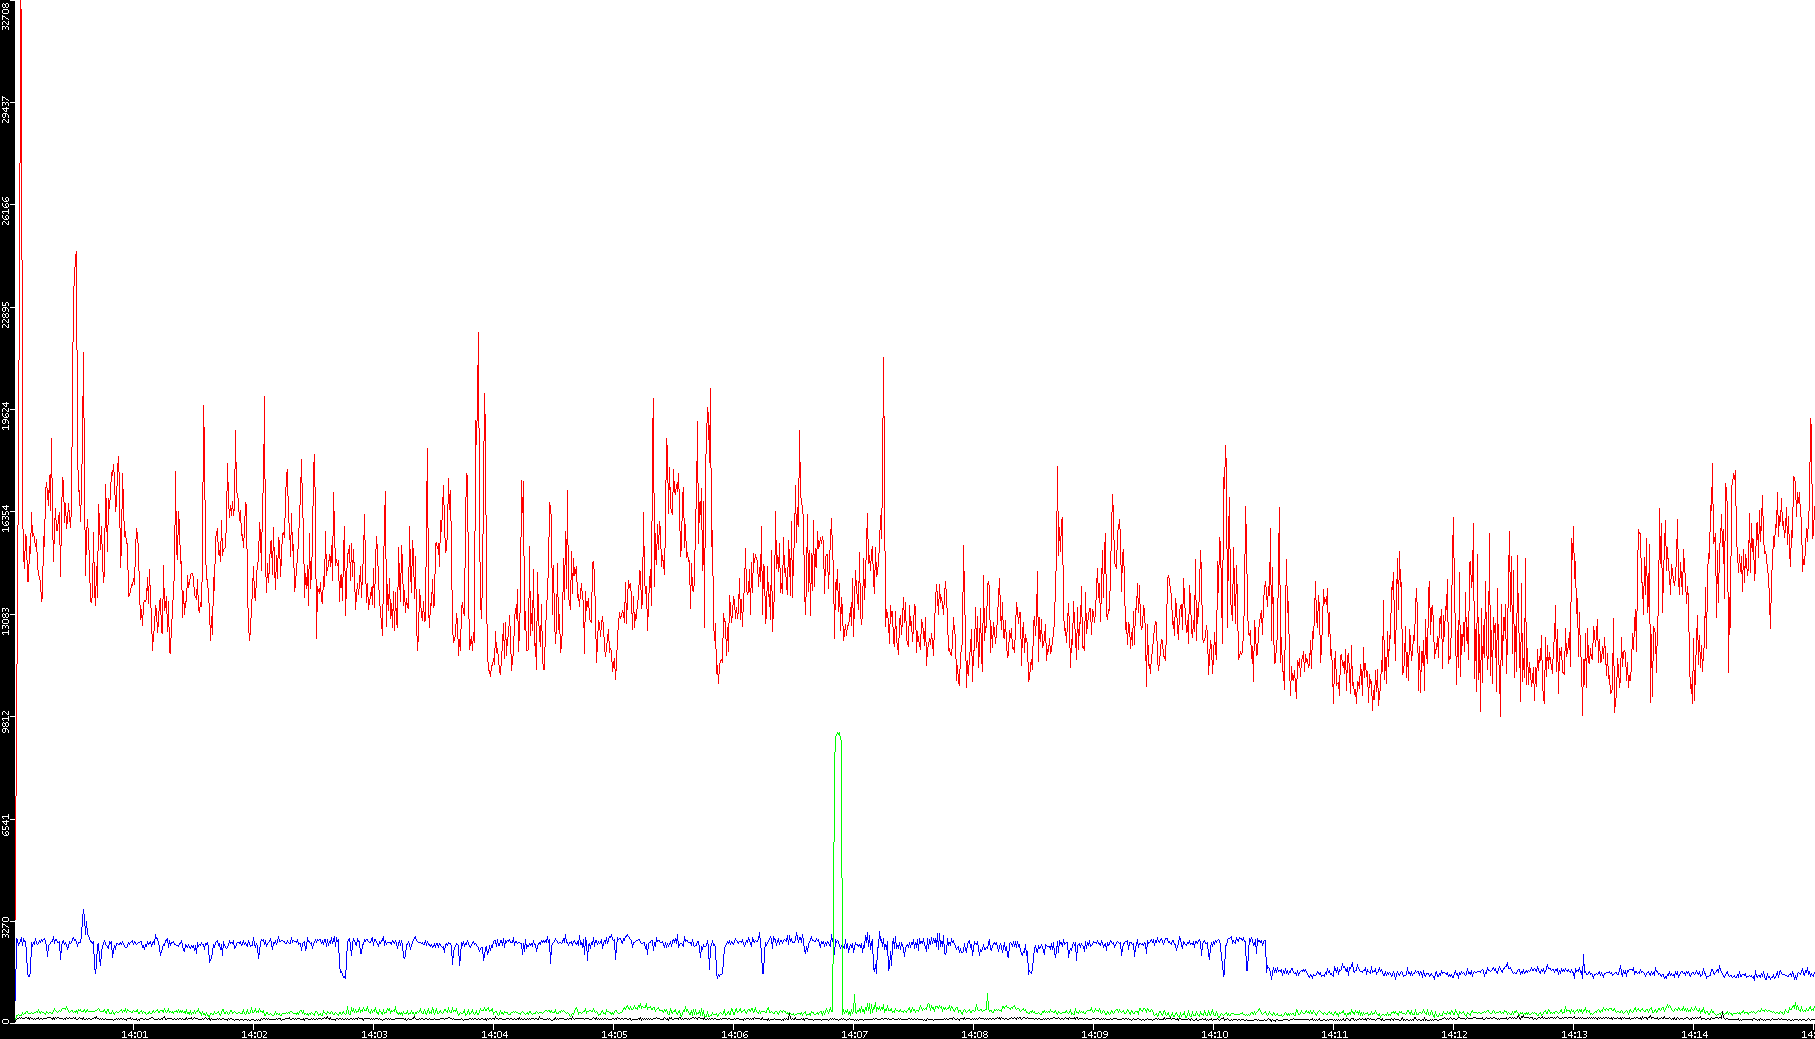
Task: Click the 14:03 label on the time axis
Action: click(375, 1034)
